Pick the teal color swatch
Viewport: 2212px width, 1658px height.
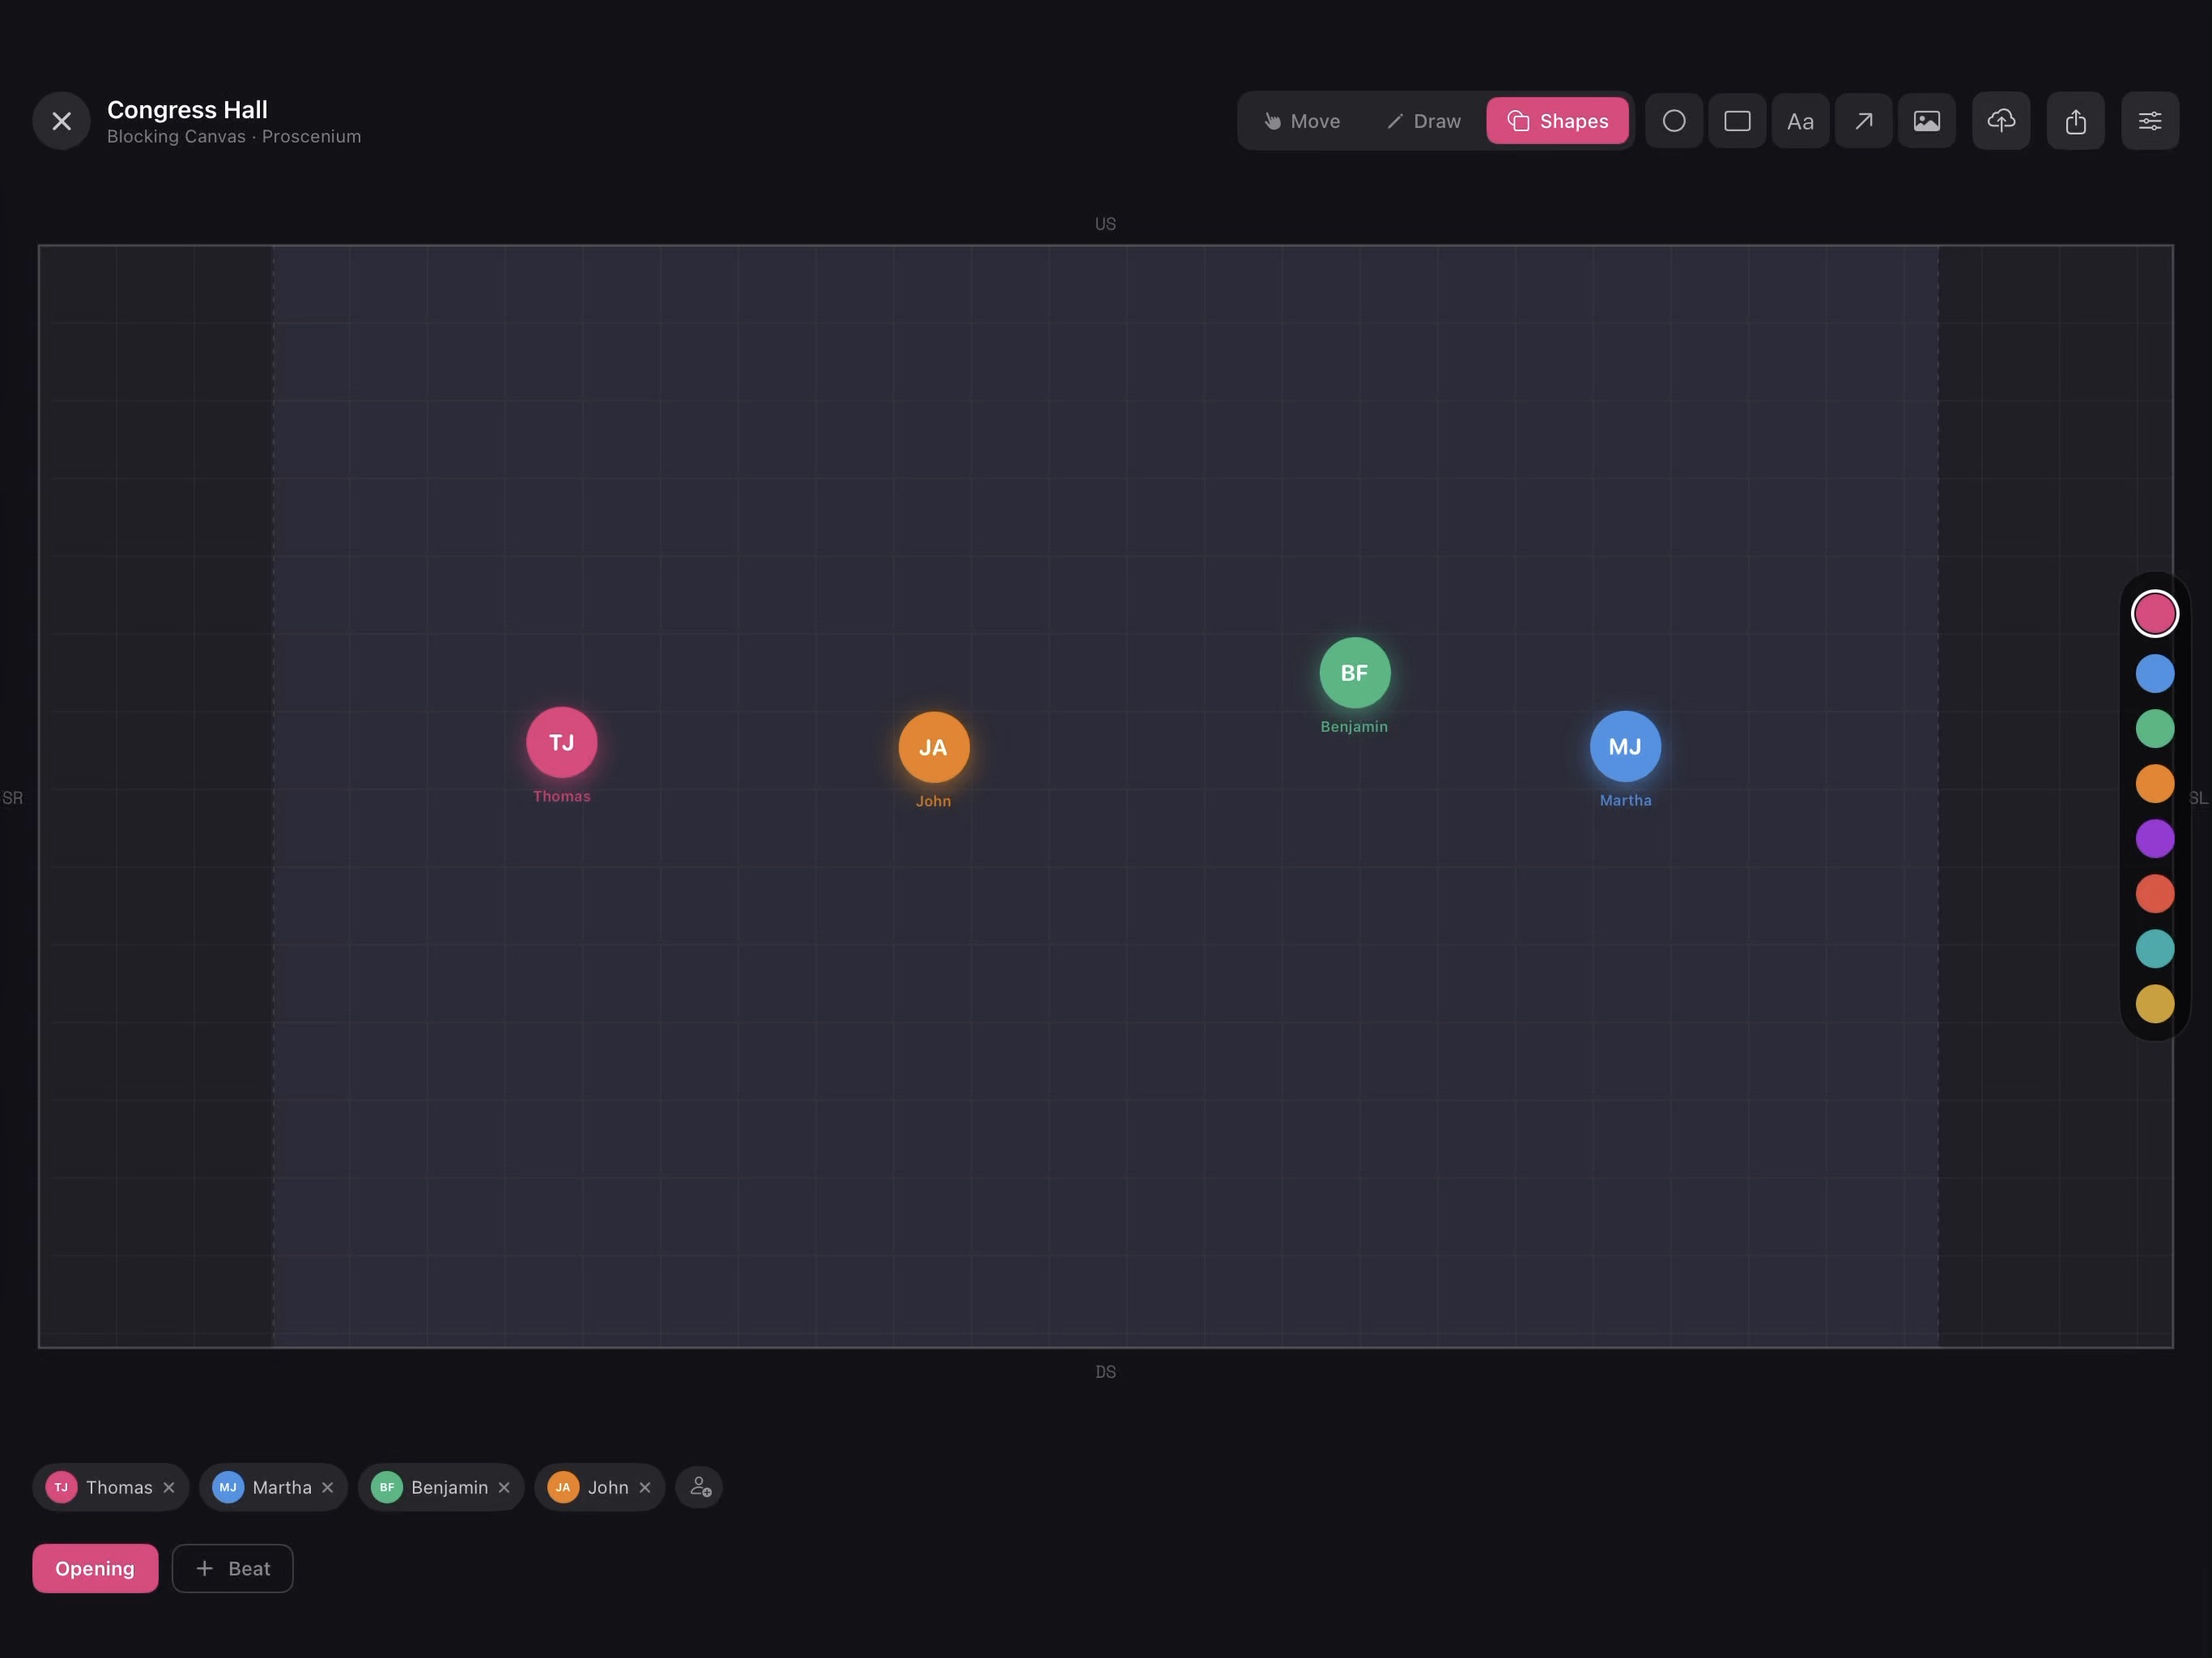click(2155, 948)
